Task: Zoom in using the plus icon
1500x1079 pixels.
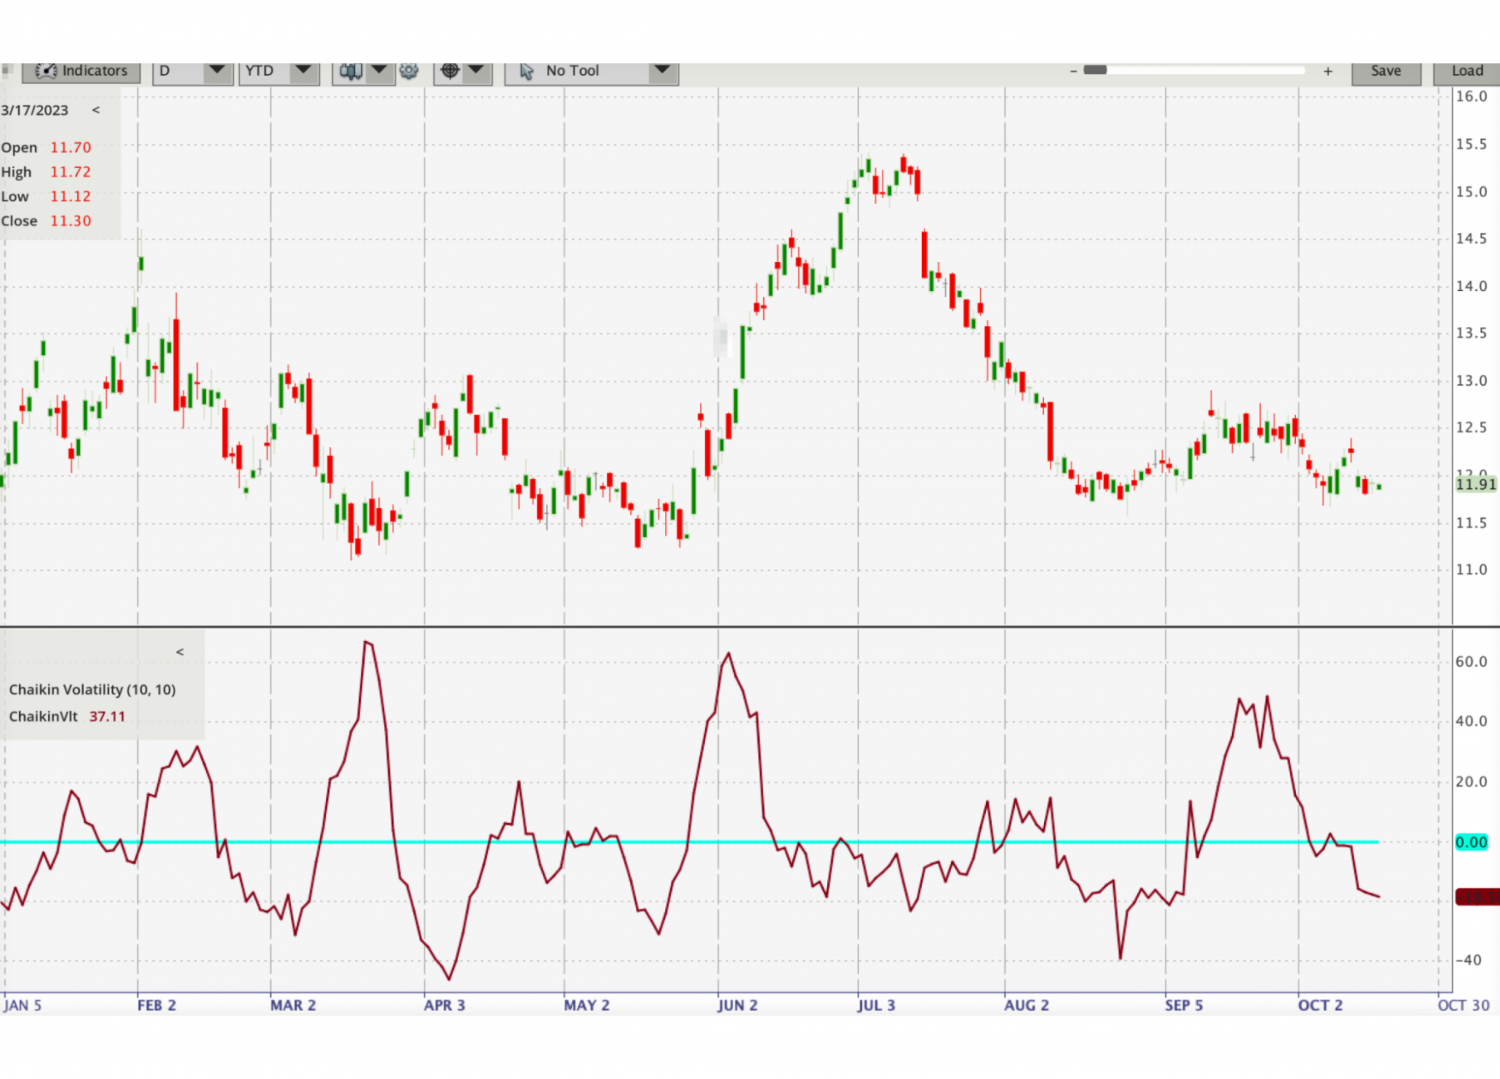Action: [1328, 70]
